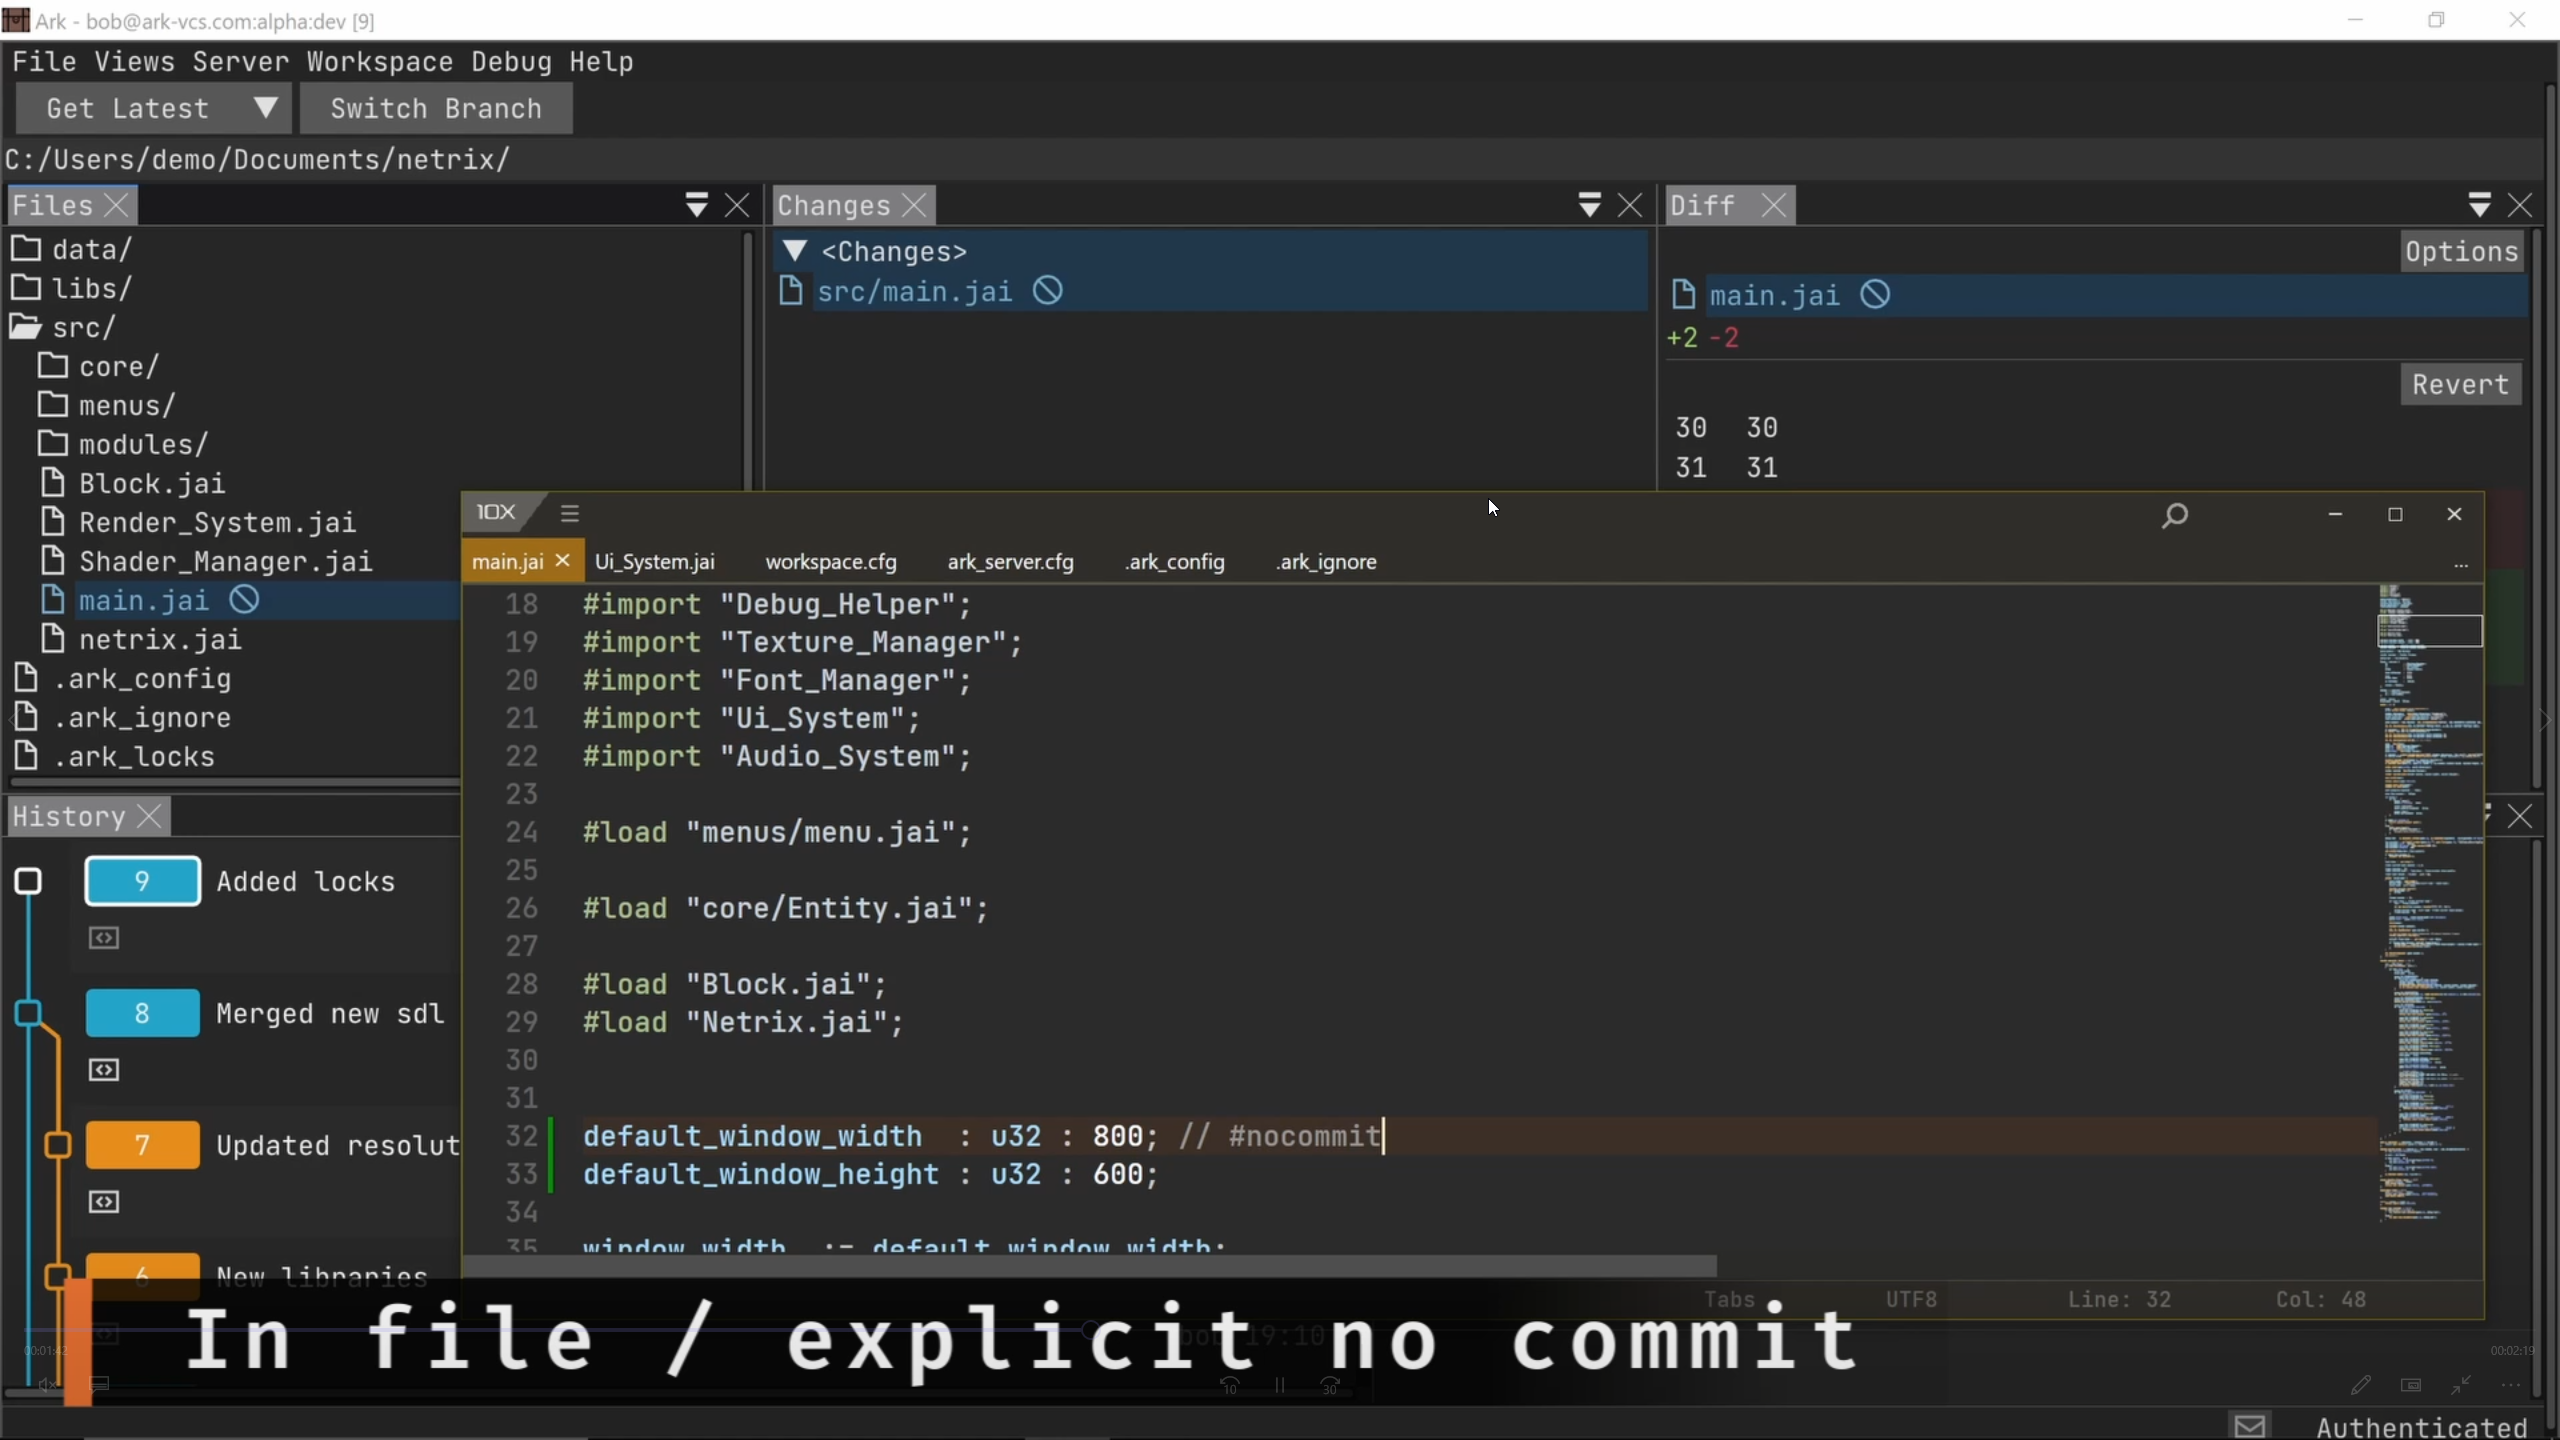This screenshot has height=1440, width=2560.
Task: Toggle the no-commit marker on main.jai in Files
Action: (245, 600)
